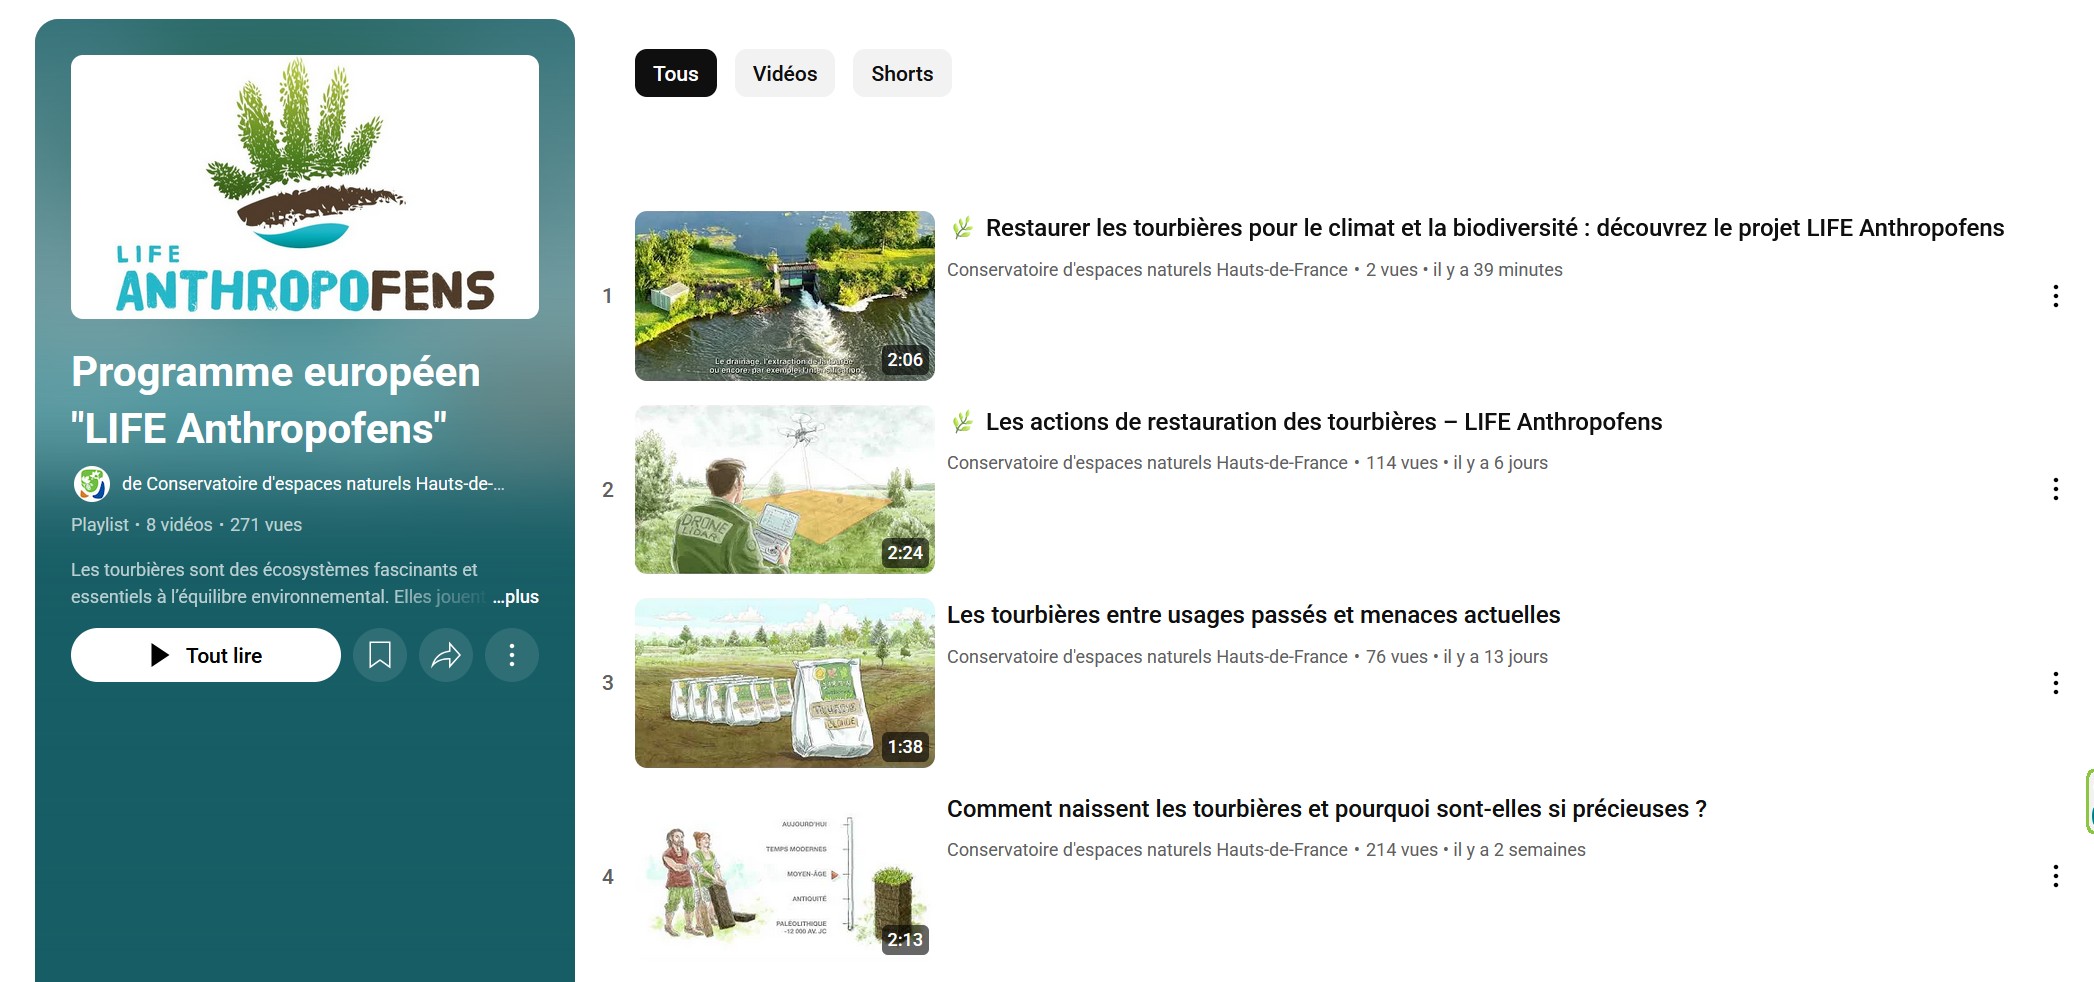
Task: Switch to the Vidéos filter tab
Action: point(784,72)
